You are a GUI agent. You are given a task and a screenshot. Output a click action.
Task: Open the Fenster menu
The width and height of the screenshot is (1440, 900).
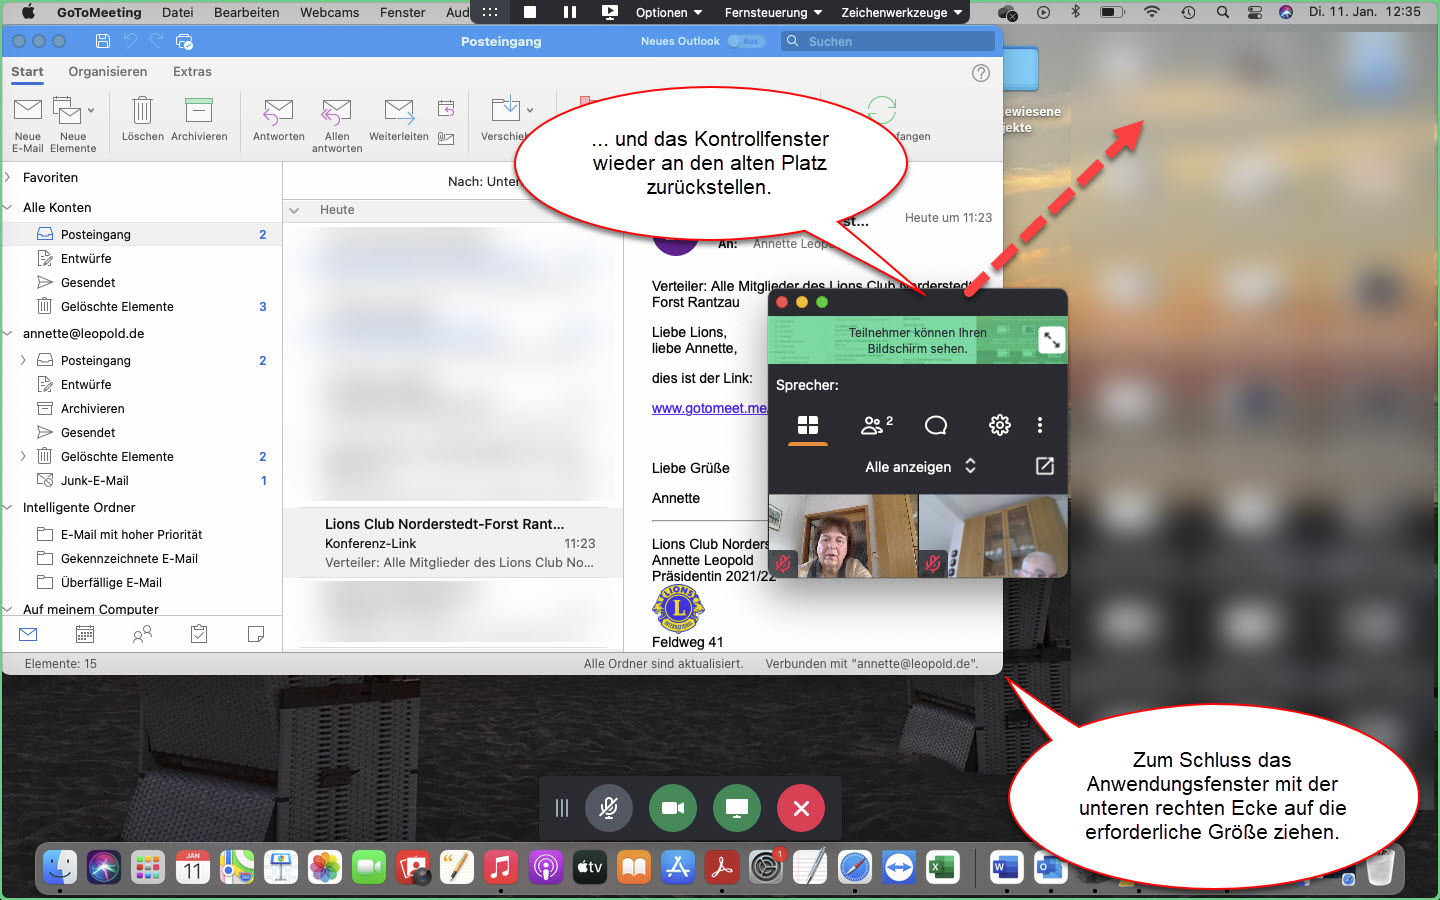pos(402,12)
